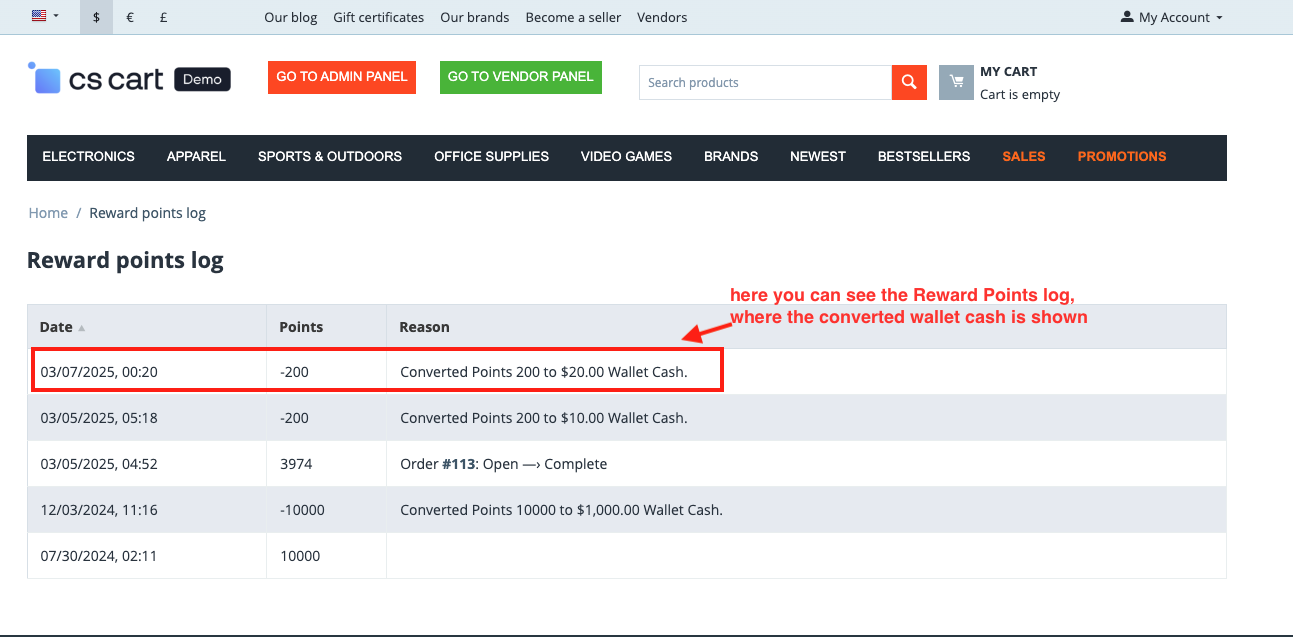
Task: Open the Electronics category menu
Action: point(88,156)
